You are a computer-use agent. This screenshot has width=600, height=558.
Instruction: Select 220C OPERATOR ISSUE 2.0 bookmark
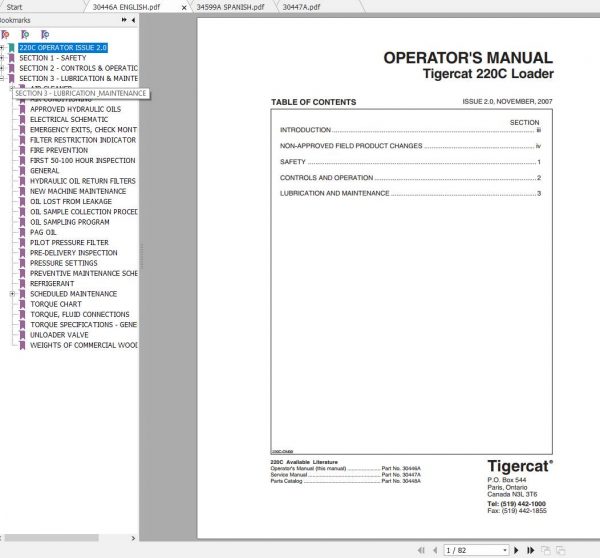click(x=63, y=47)
